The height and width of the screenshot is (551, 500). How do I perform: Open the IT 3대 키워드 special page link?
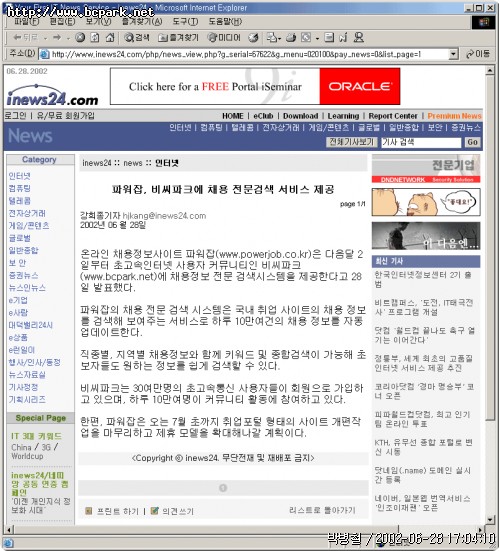pyautogui.click(x=36, y=436)
